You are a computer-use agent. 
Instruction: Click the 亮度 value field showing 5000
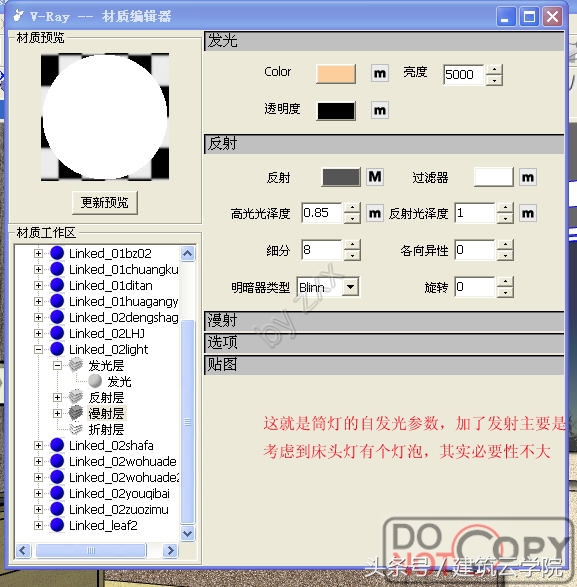[463, 75]
